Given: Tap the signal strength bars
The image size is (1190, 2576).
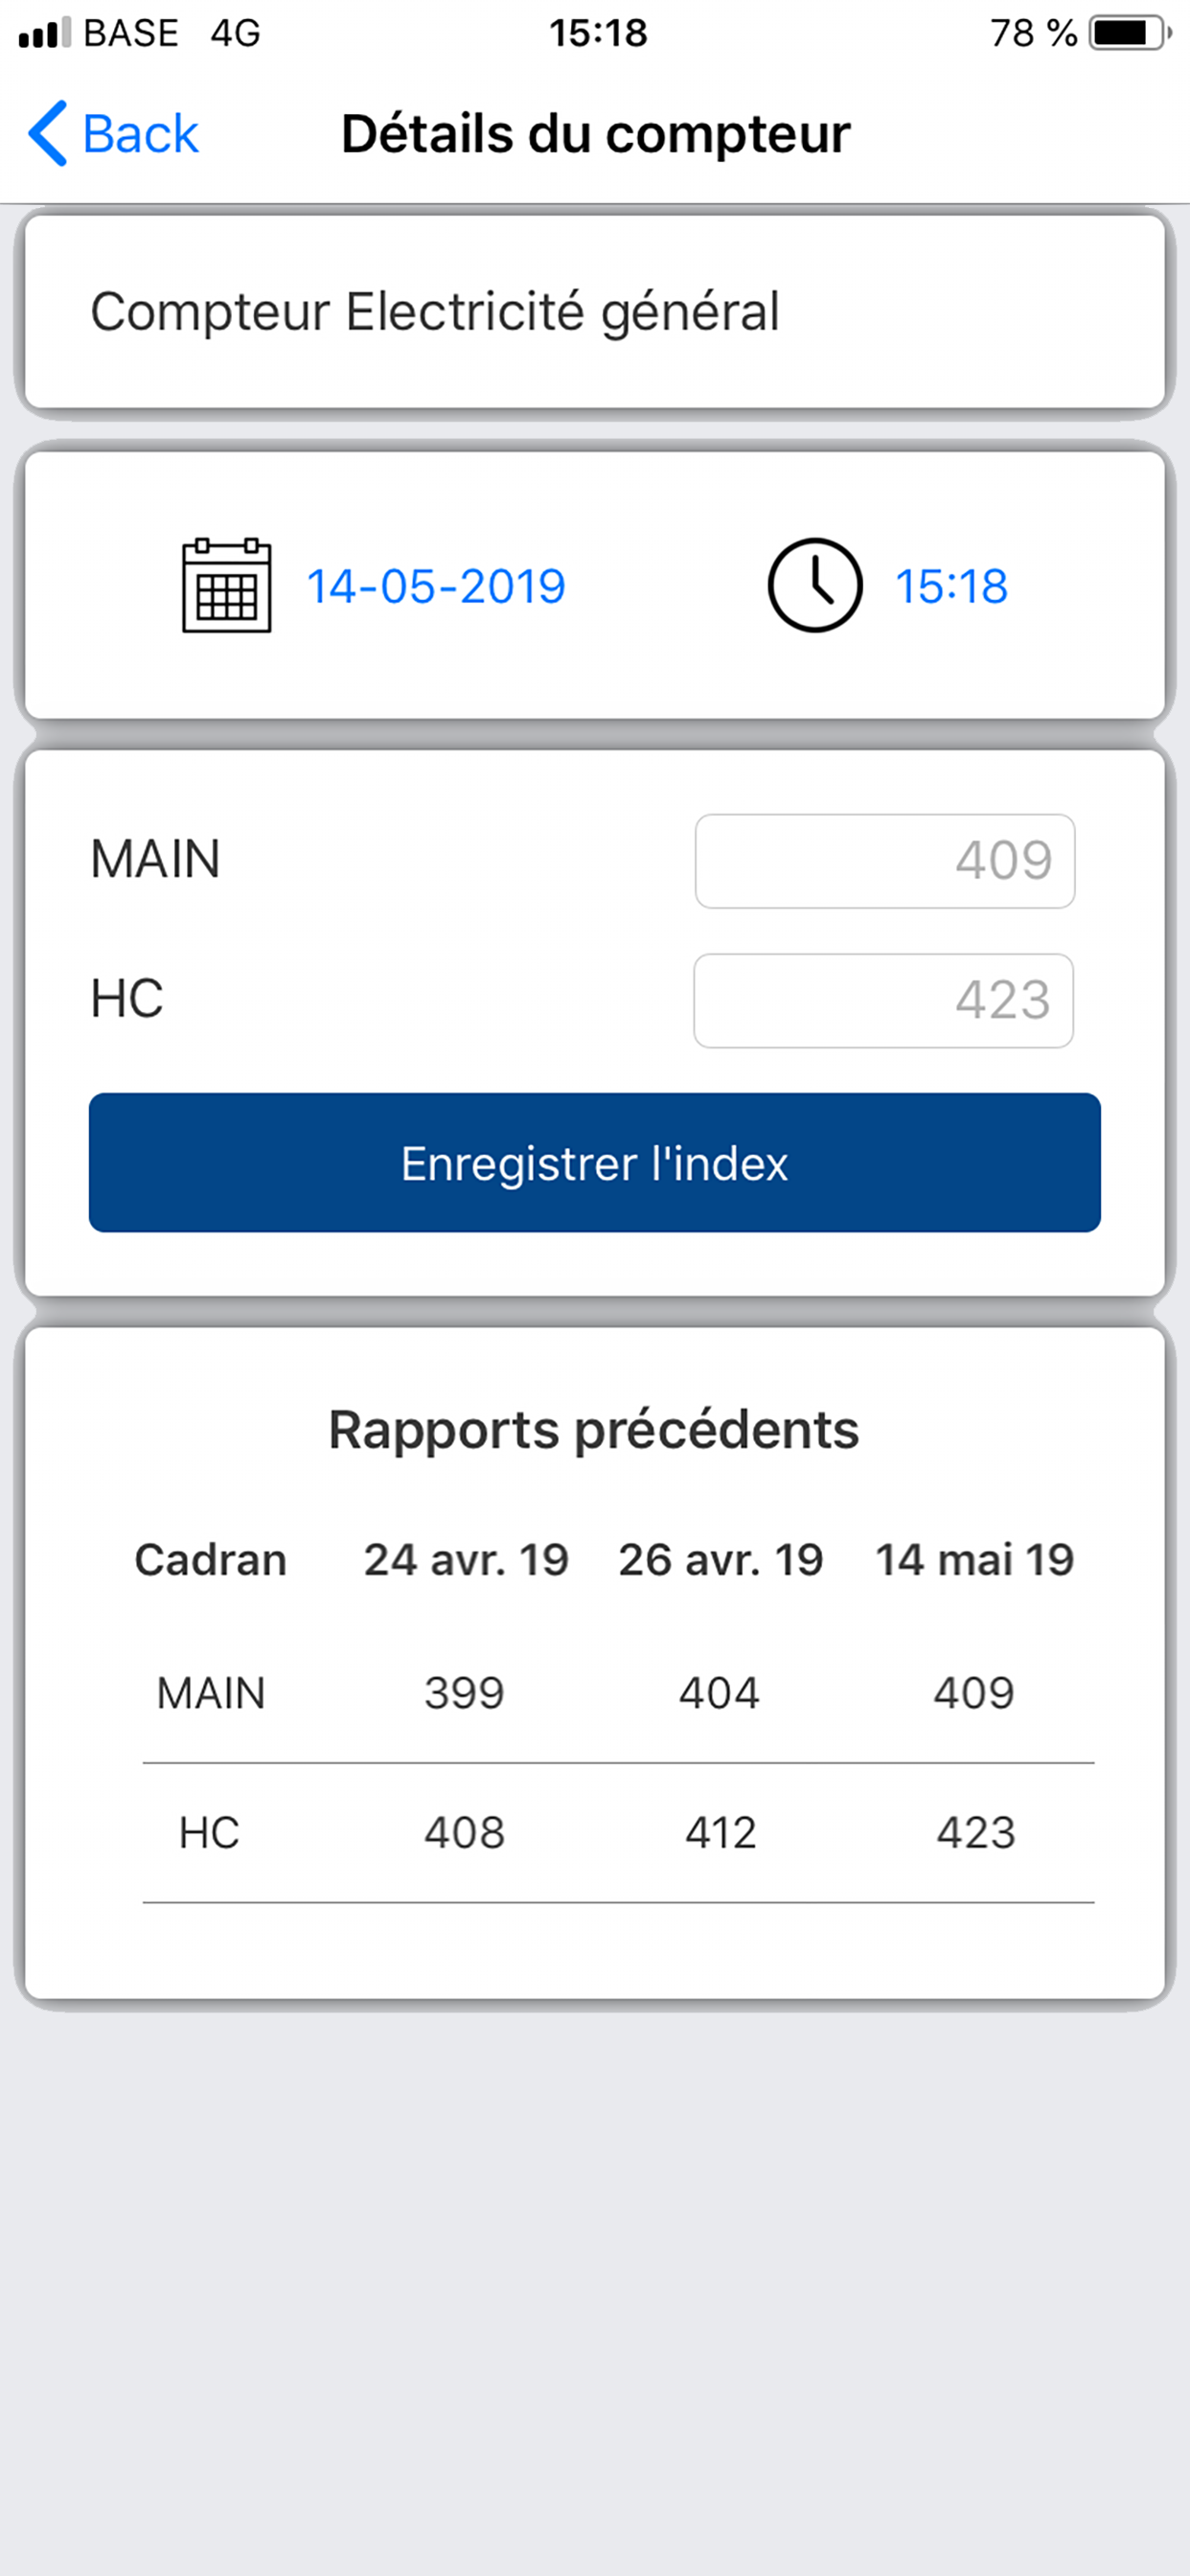Looking at the screenshot, I should click(45, 33).
